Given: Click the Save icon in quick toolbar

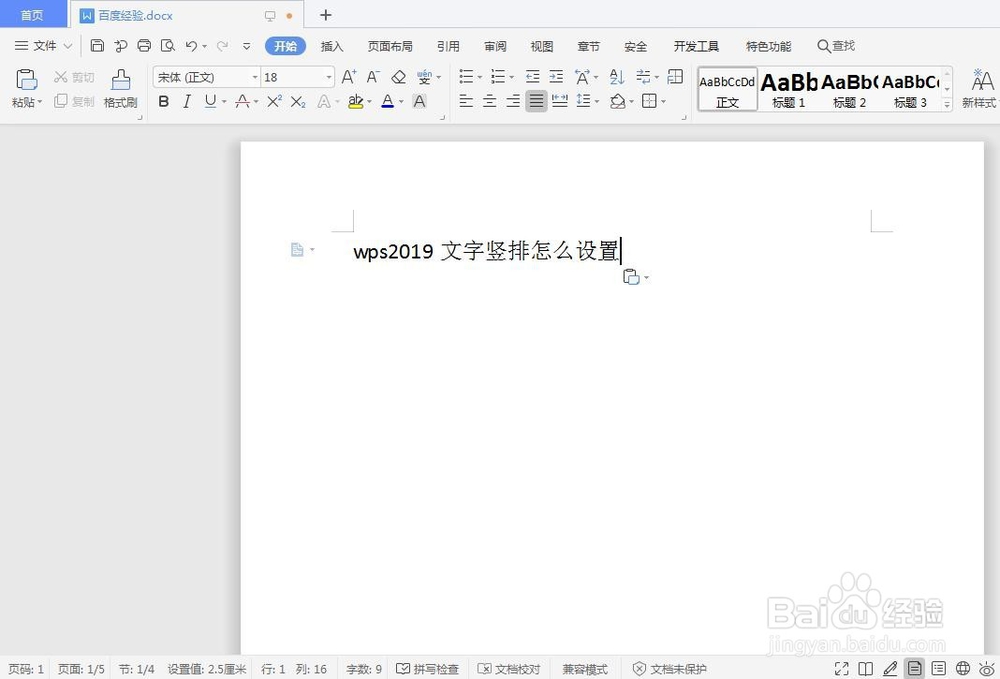Looking at the screenshot, I should 97,46.
